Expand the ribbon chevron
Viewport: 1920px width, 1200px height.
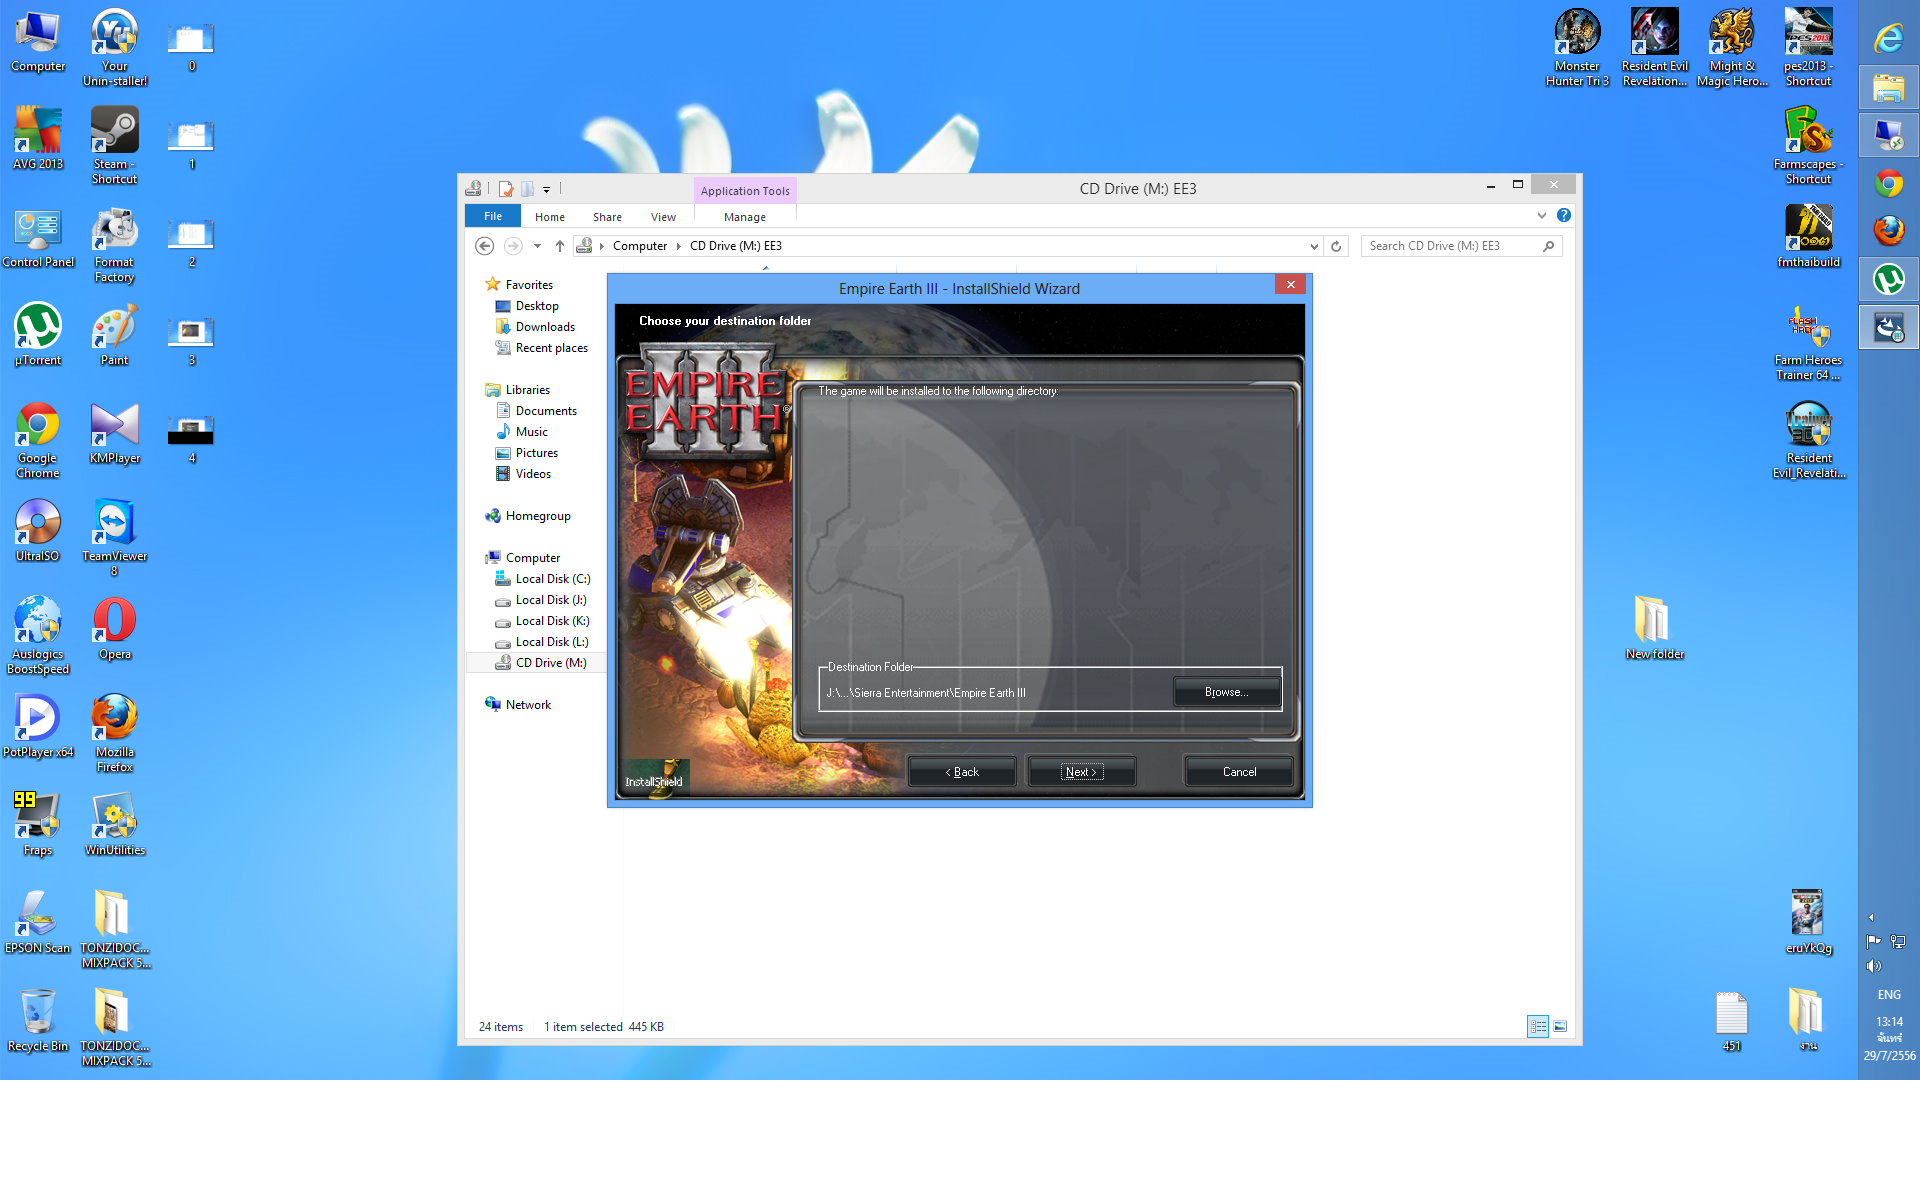tap(1541, 215)
